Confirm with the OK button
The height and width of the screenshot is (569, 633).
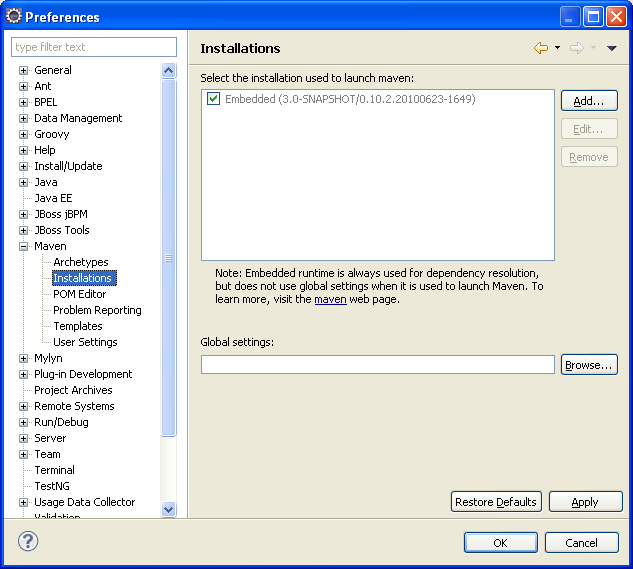coord(501,542)
